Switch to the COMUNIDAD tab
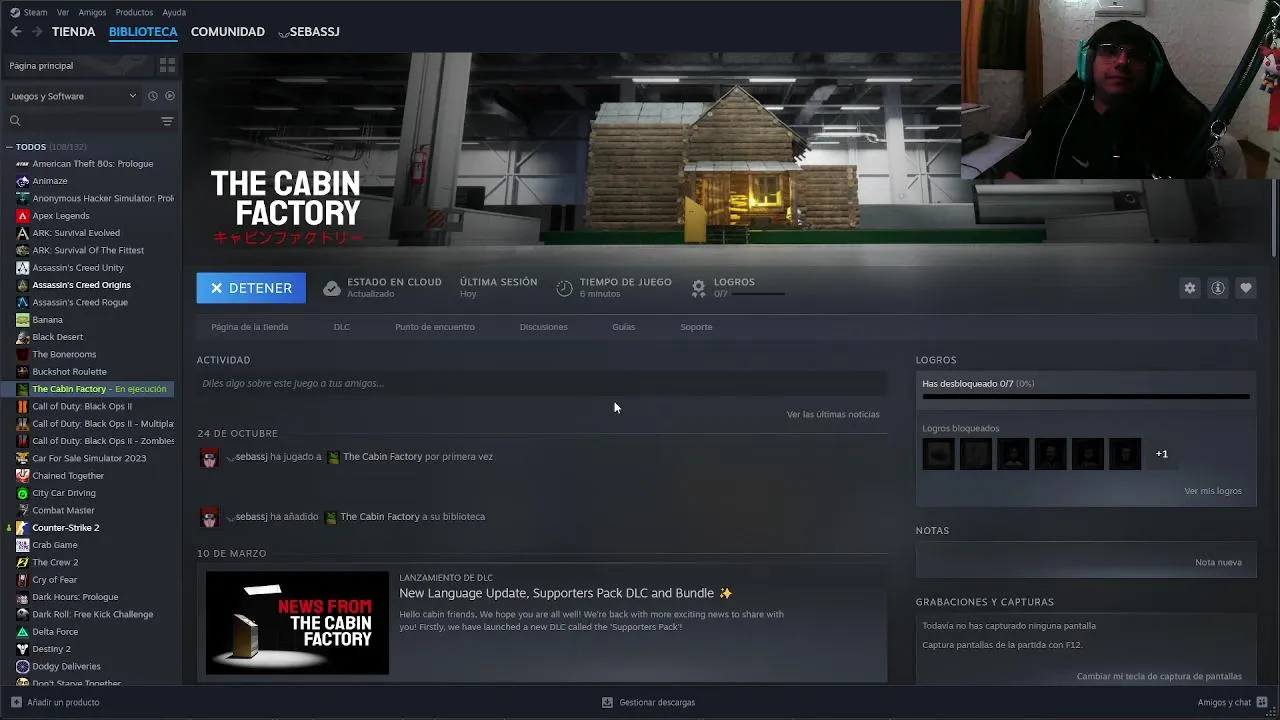 pyautogui.click(x=228, y=32)
